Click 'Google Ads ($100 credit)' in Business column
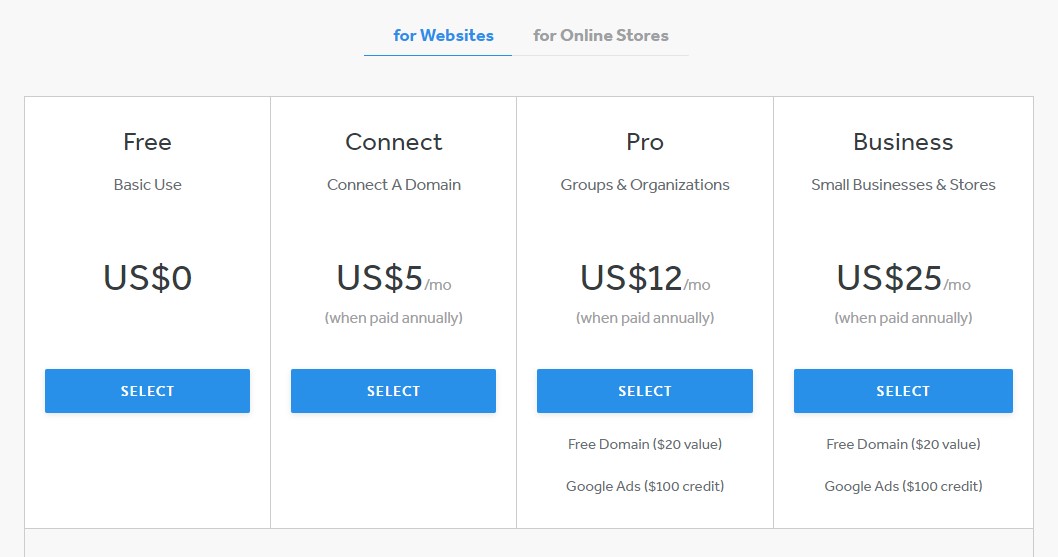 pyautogui.click(x=903, y=486)
